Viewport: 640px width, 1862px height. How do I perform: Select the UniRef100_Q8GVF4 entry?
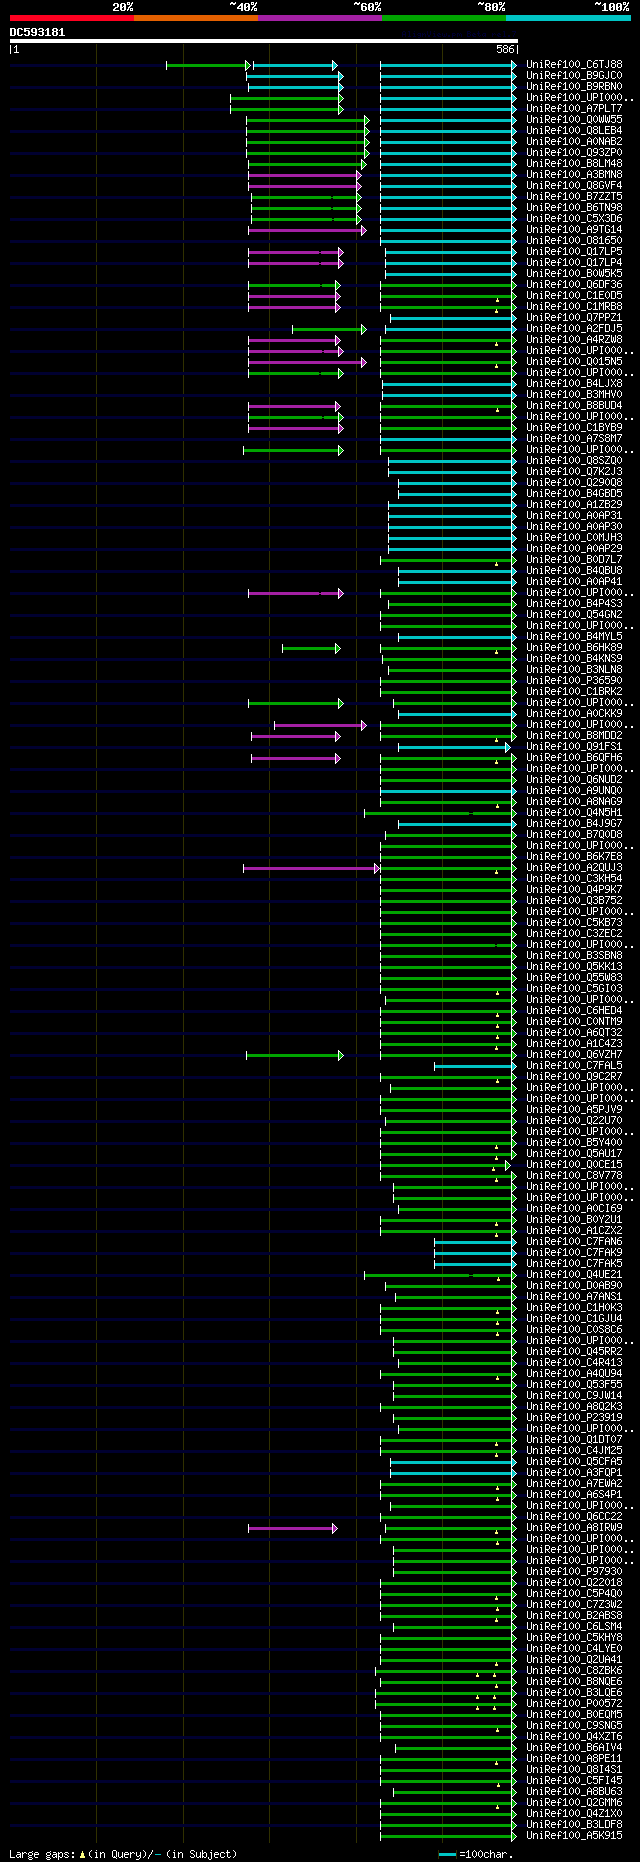pyautogui.click(x=574, y=186)
